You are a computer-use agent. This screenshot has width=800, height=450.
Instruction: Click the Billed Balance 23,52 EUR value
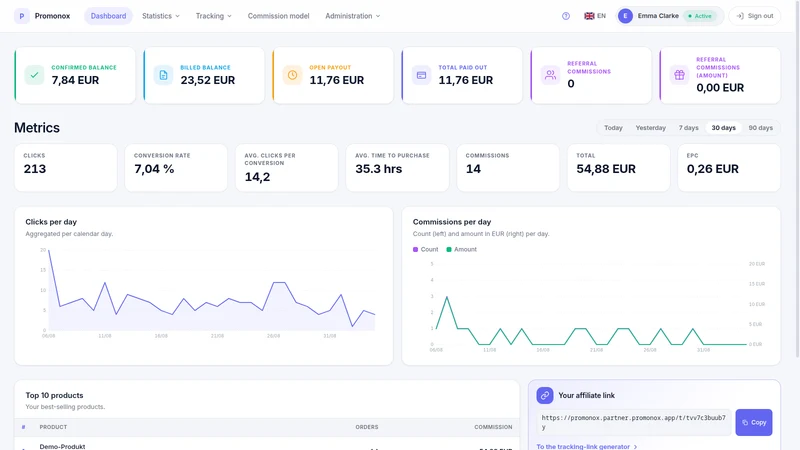point(208,80)
